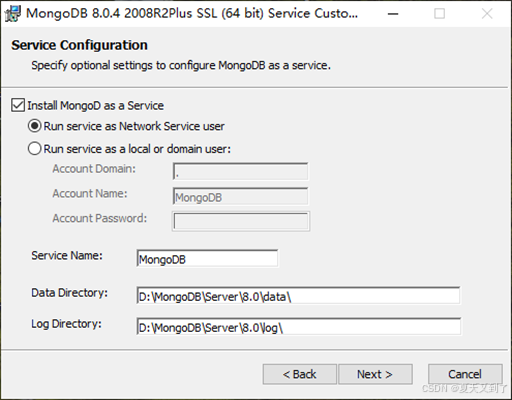Close the installer window
Image resolution: width=512 pixels, height=400 pixels.
coord(487,14)
